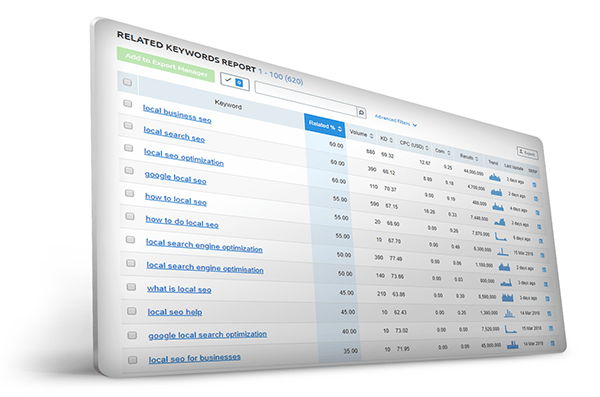The height and width of the screenshot is (397, 600).
Task: Open SERP icon for google local seo row
Action: pyautogui.click(x=539, y=227)
